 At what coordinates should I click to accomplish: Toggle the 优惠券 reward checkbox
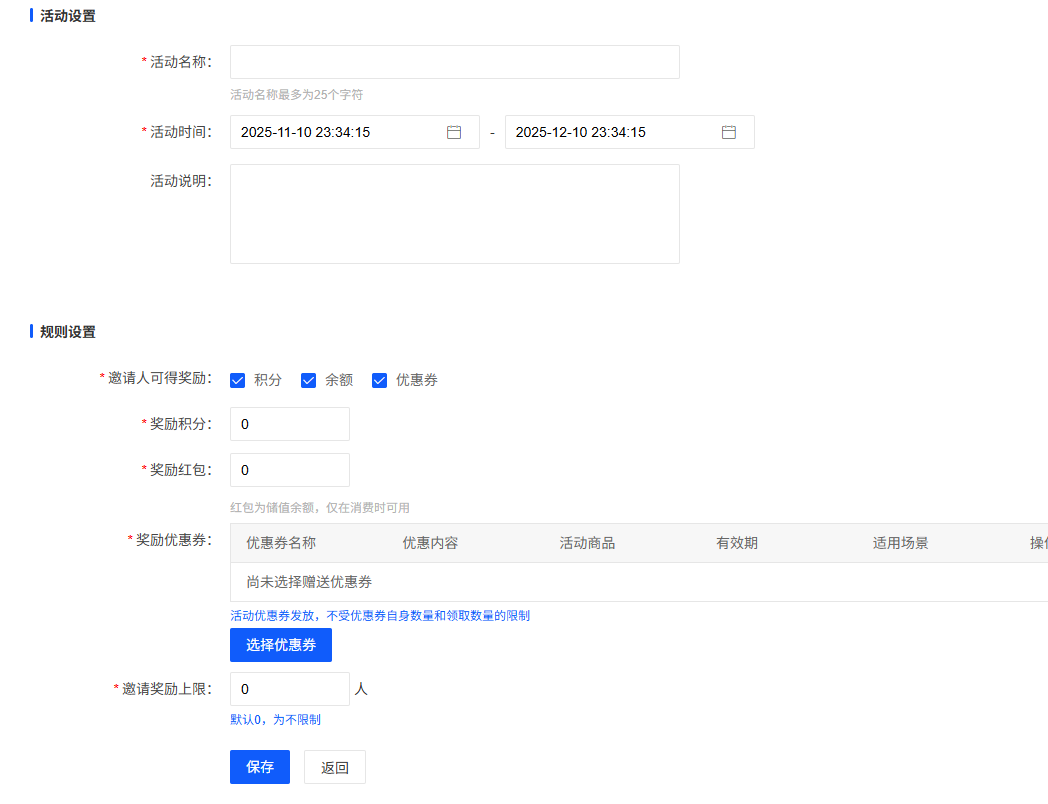click(x=380, y=380)
